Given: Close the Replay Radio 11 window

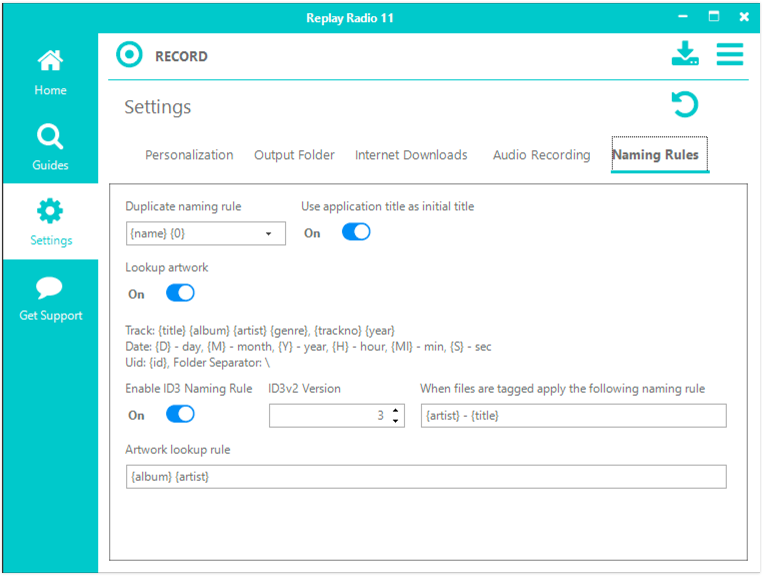Looking at the screenshot, I should click(x=744, y=17).
